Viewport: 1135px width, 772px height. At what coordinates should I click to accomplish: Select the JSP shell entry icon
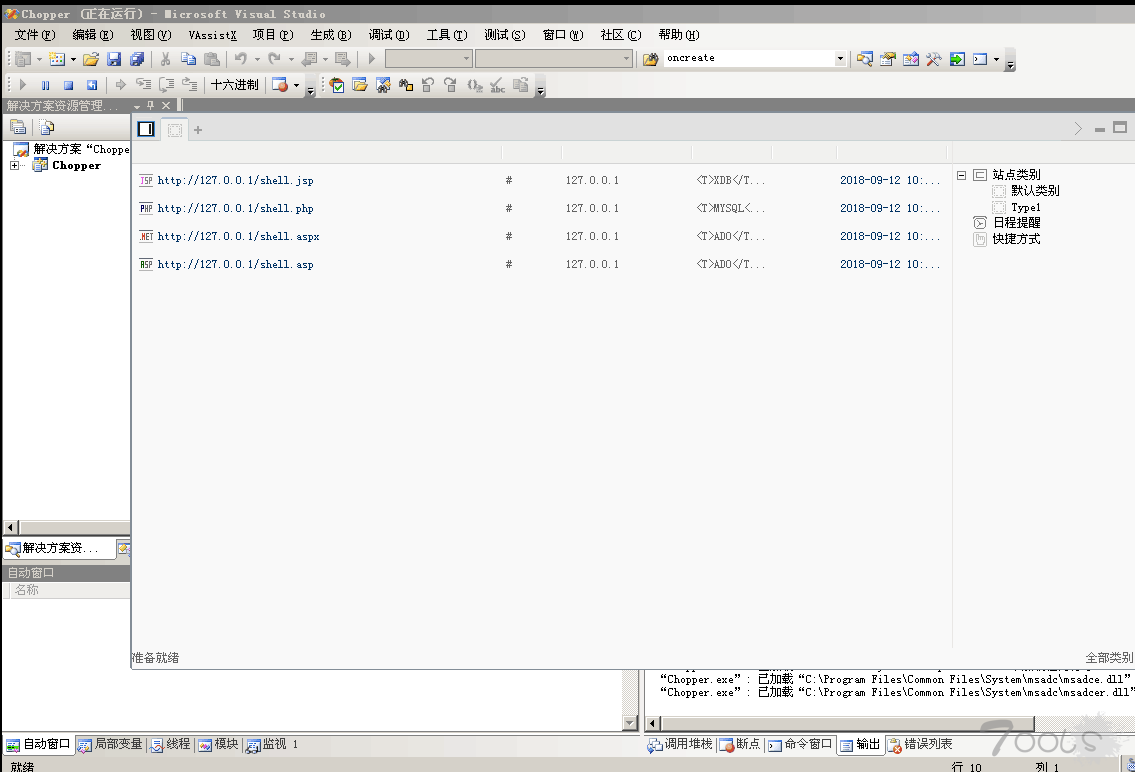146,180
